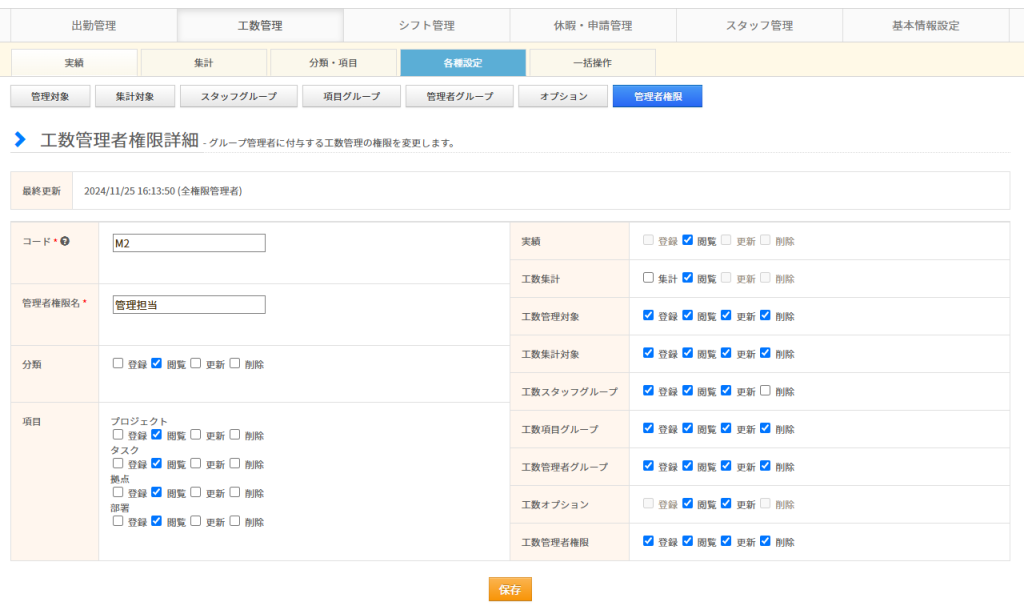Click the 管理者権限 button

(x=658, y=96)
